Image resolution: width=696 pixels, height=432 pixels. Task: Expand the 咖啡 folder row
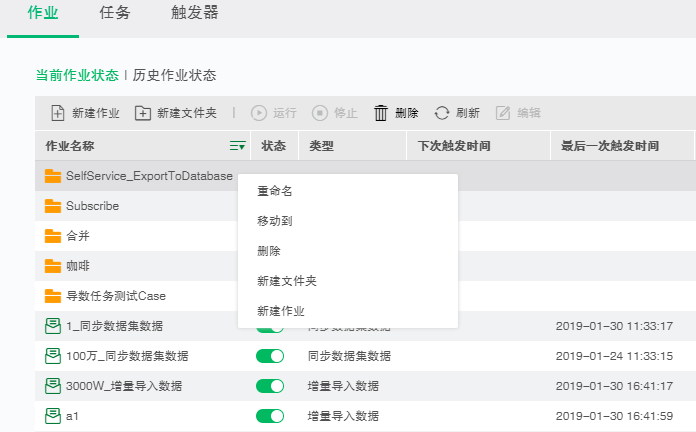coord(53,266)
